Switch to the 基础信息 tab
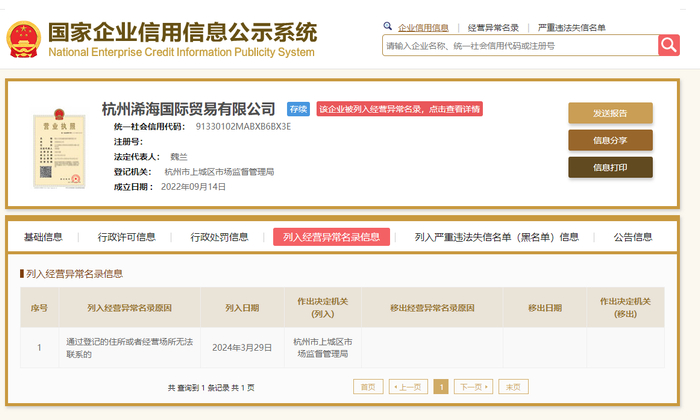This screenshot has height=420, width=700. (x=43, y=237)
